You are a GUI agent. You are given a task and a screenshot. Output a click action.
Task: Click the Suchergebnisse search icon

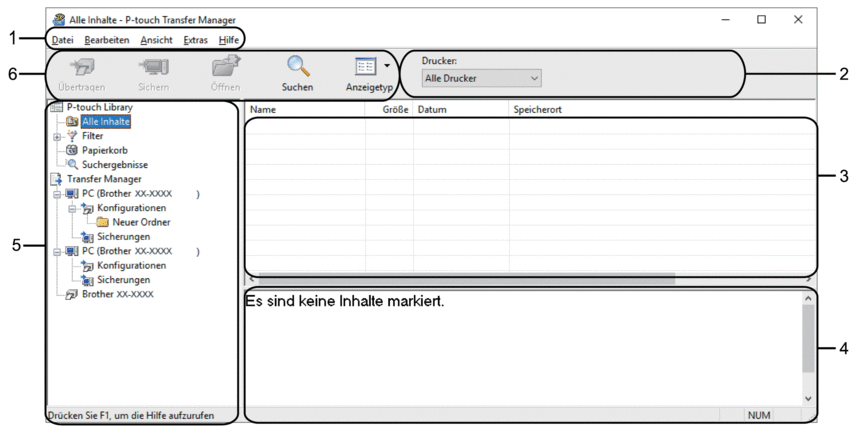pyautogui.click(x=72, y=164)
